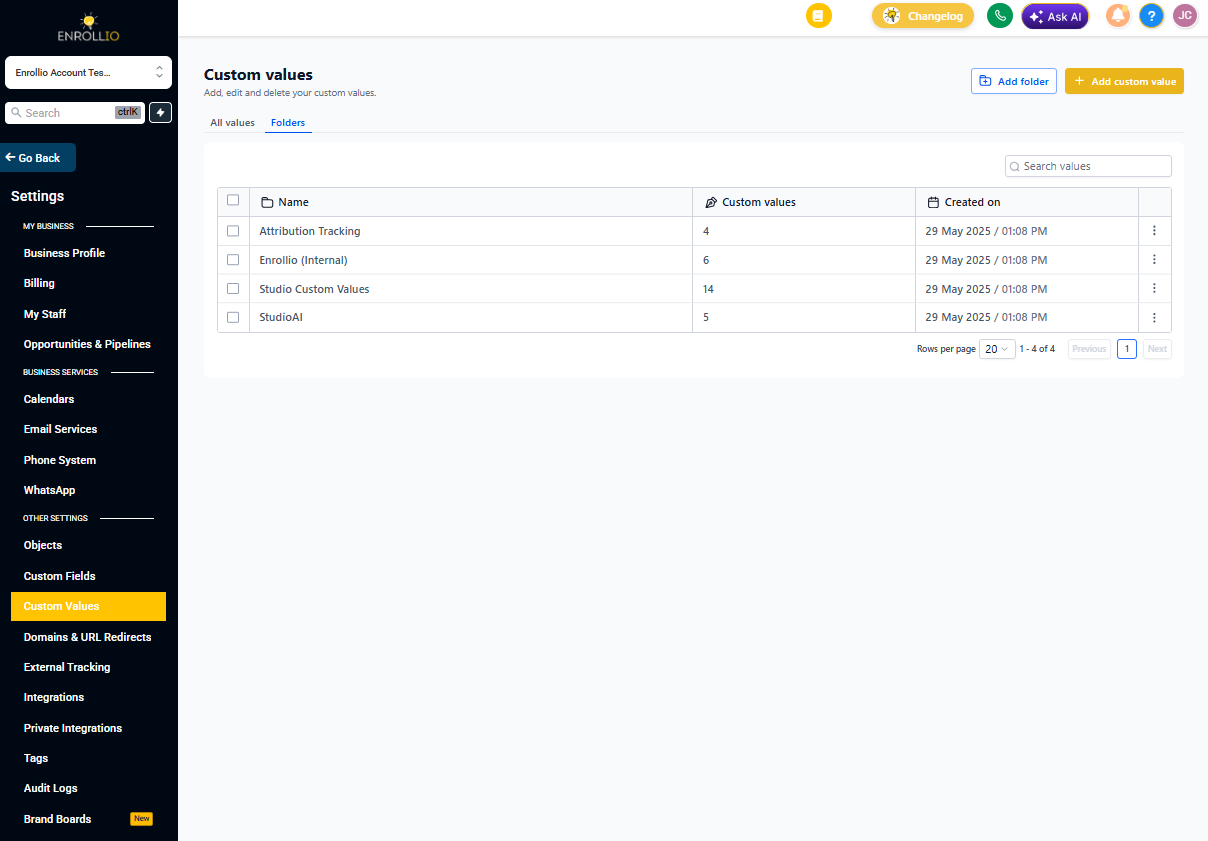Screen dimensions: 1208x841
Task: Open the Enrollio (Internal) folder name
Action: (x=303, y=260)
